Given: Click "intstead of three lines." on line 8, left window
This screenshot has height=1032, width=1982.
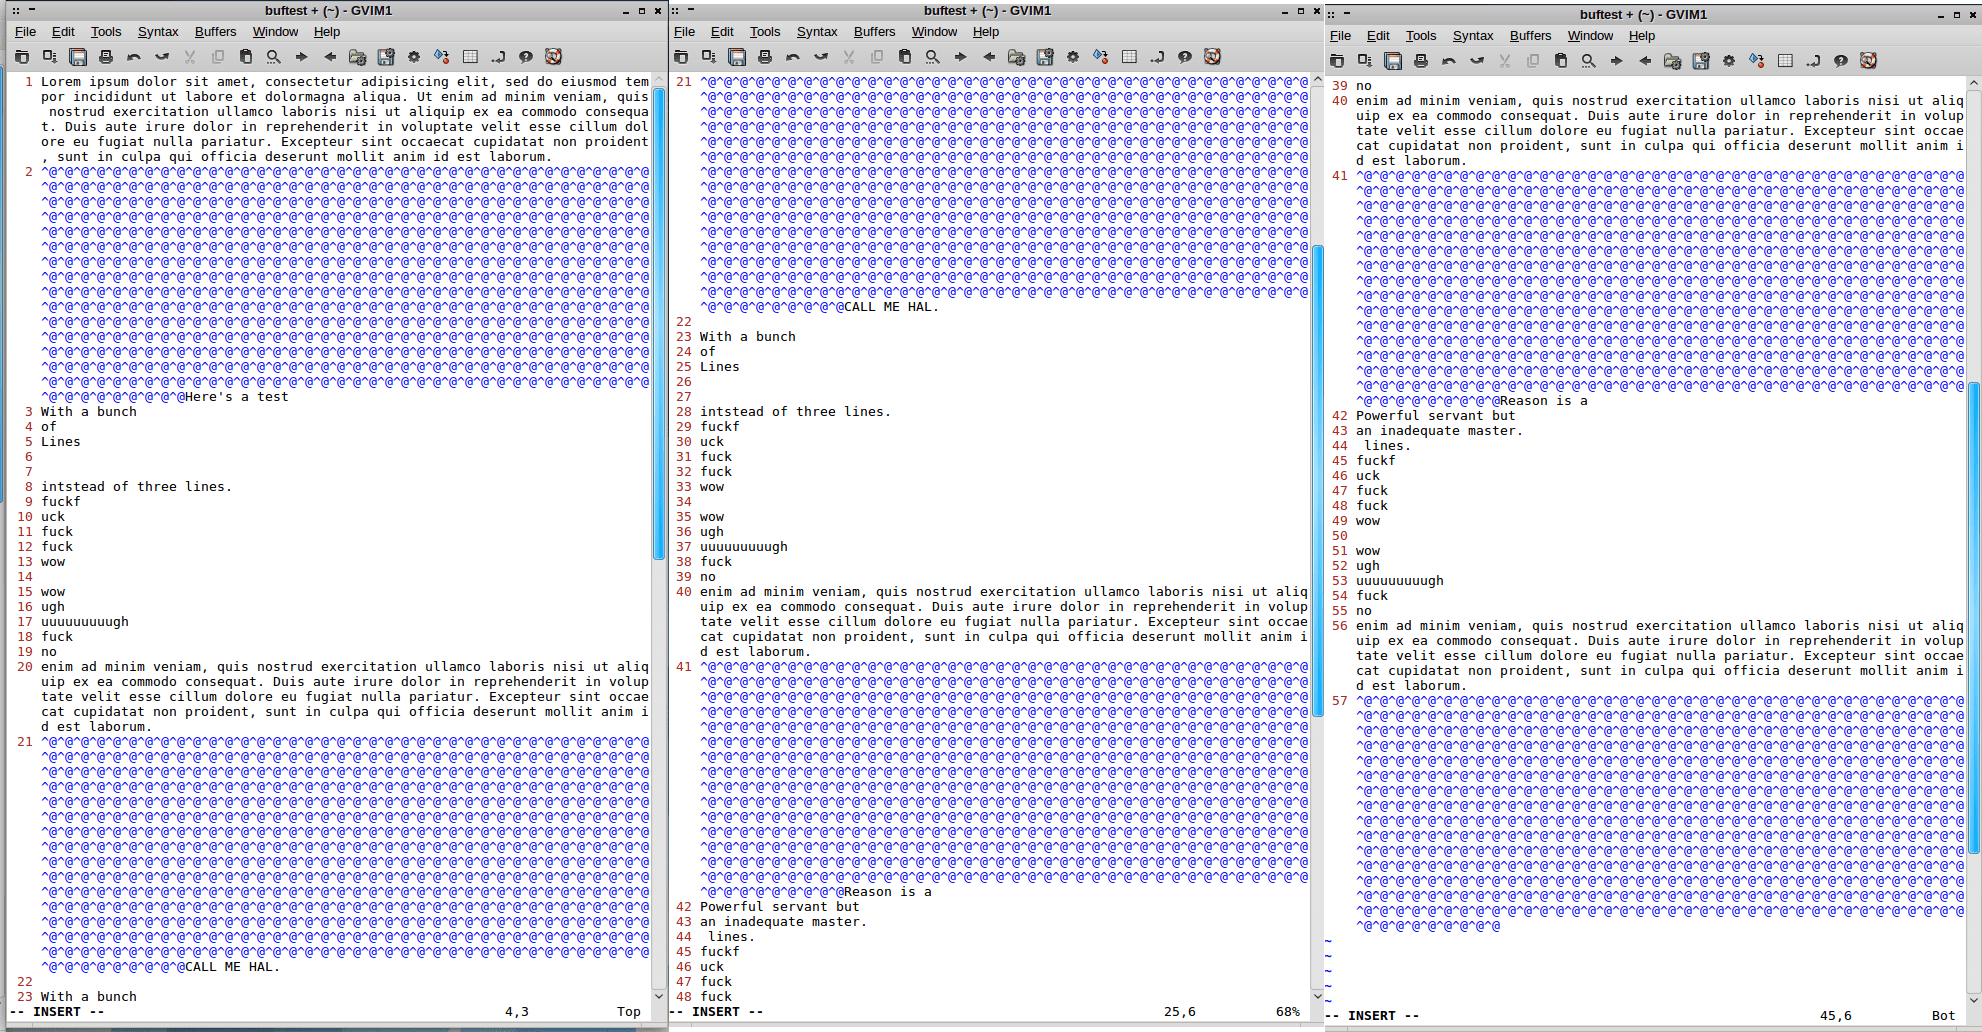Looking at the screenshot, I should coord(137,487).
